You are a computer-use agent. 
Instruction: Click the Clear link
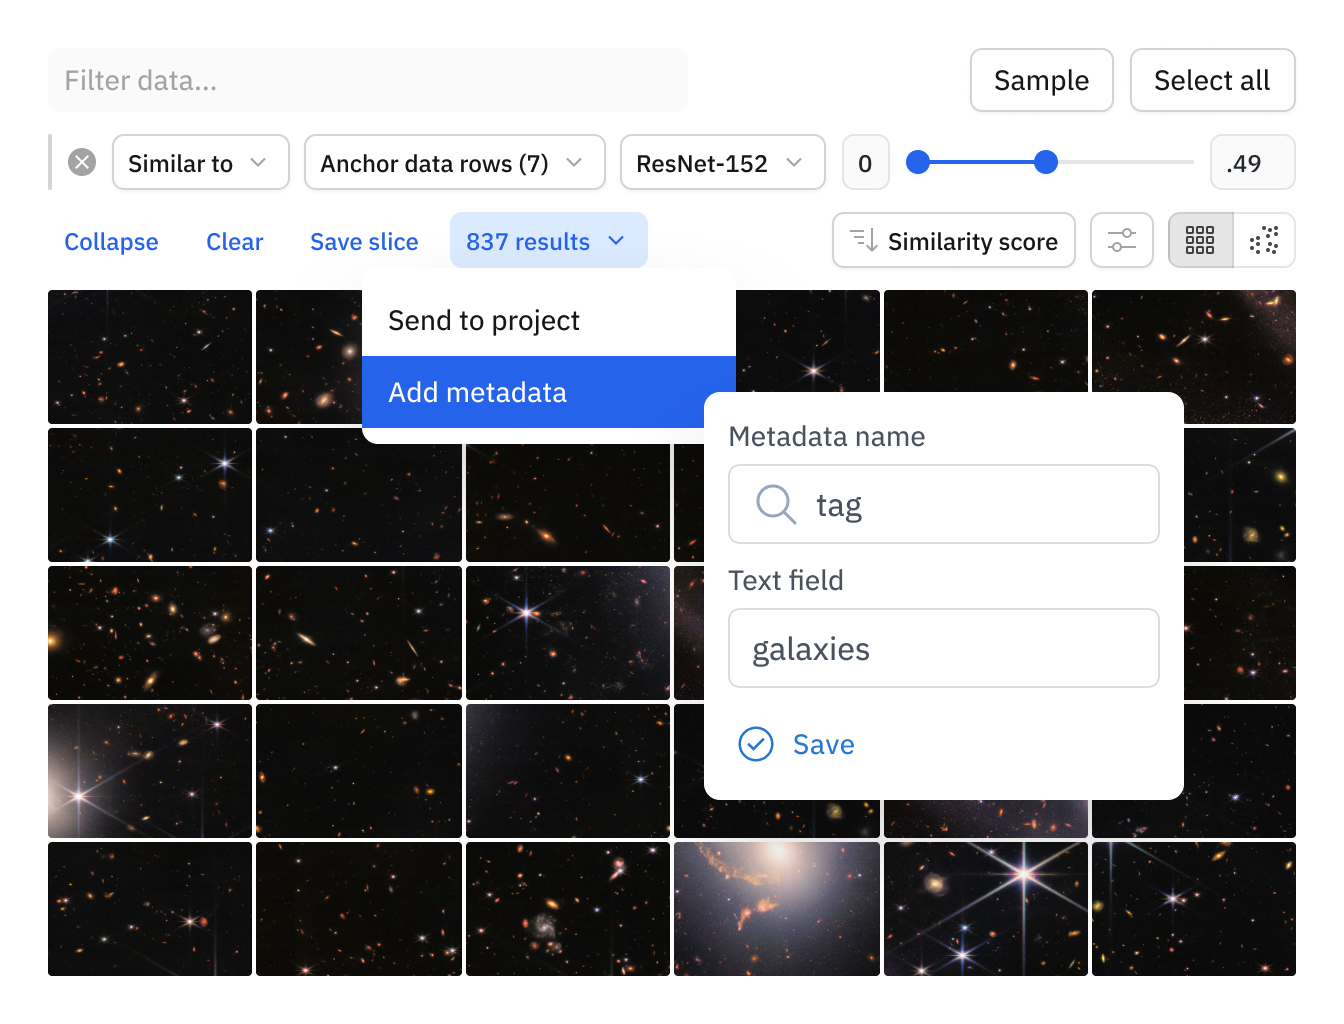point(235,242)
